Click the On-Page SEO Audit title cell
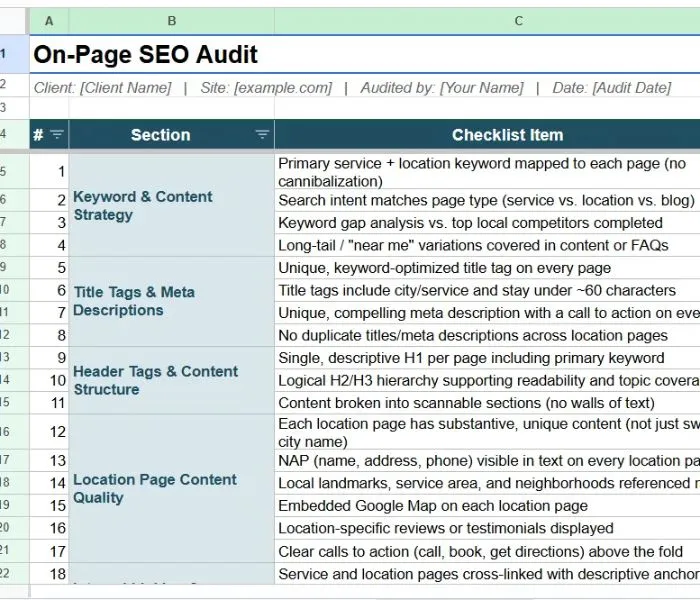The width and height of the screenshot is (700, 600). 365,54
